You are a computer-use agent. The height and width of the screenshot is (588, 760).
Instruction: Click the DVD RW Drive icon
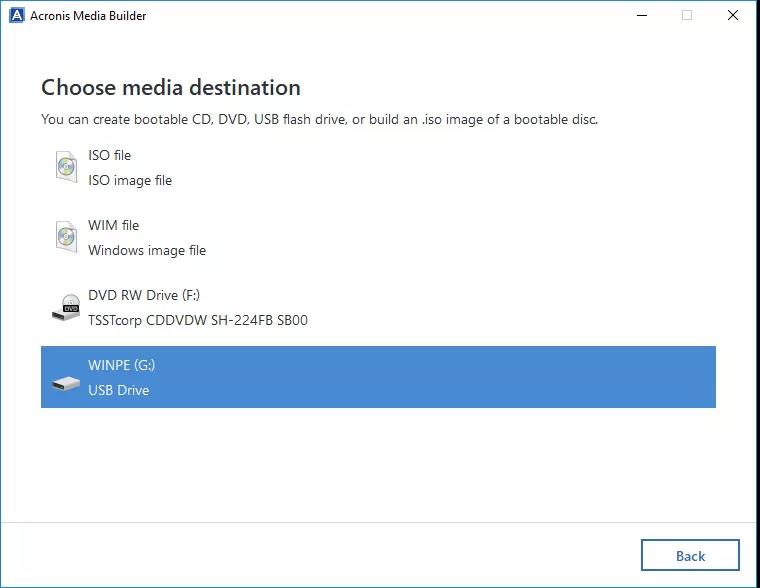(66, 308)
